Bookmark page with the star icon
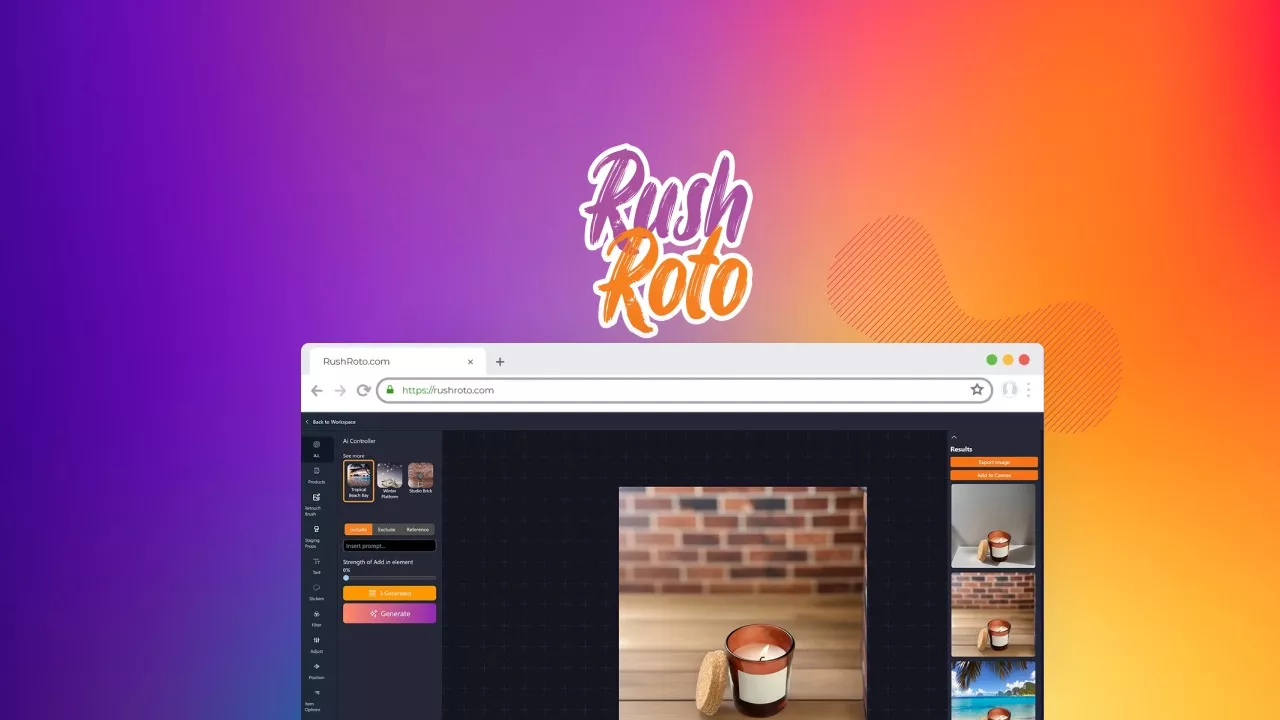 977,390
